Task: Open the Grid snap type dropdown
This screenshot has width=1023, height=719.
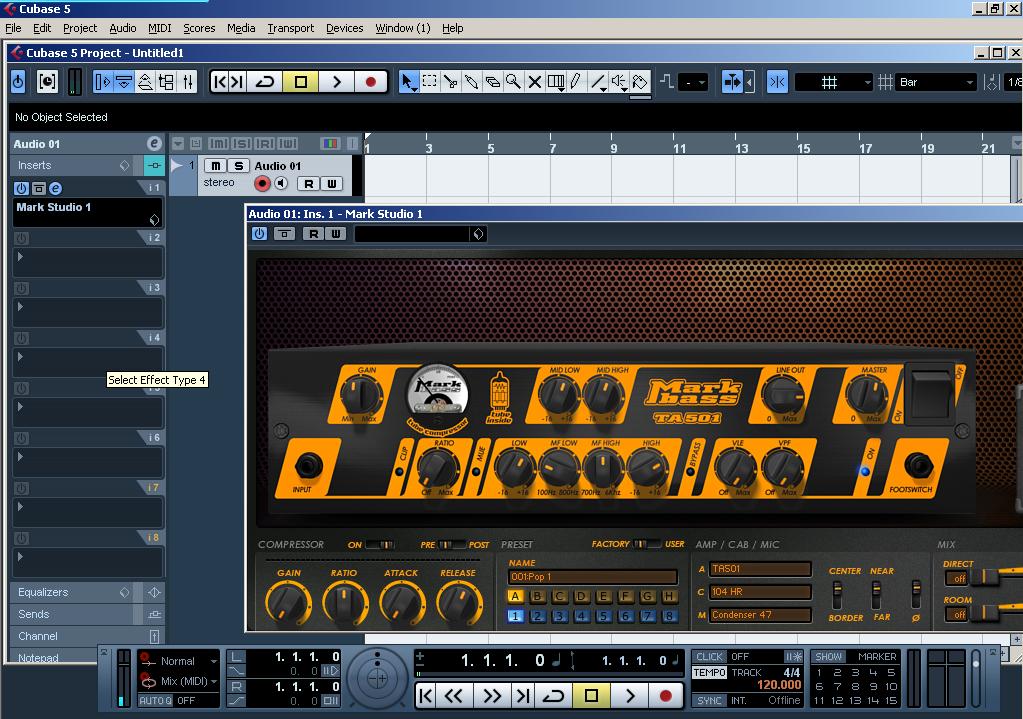Action: coord(834,82)
